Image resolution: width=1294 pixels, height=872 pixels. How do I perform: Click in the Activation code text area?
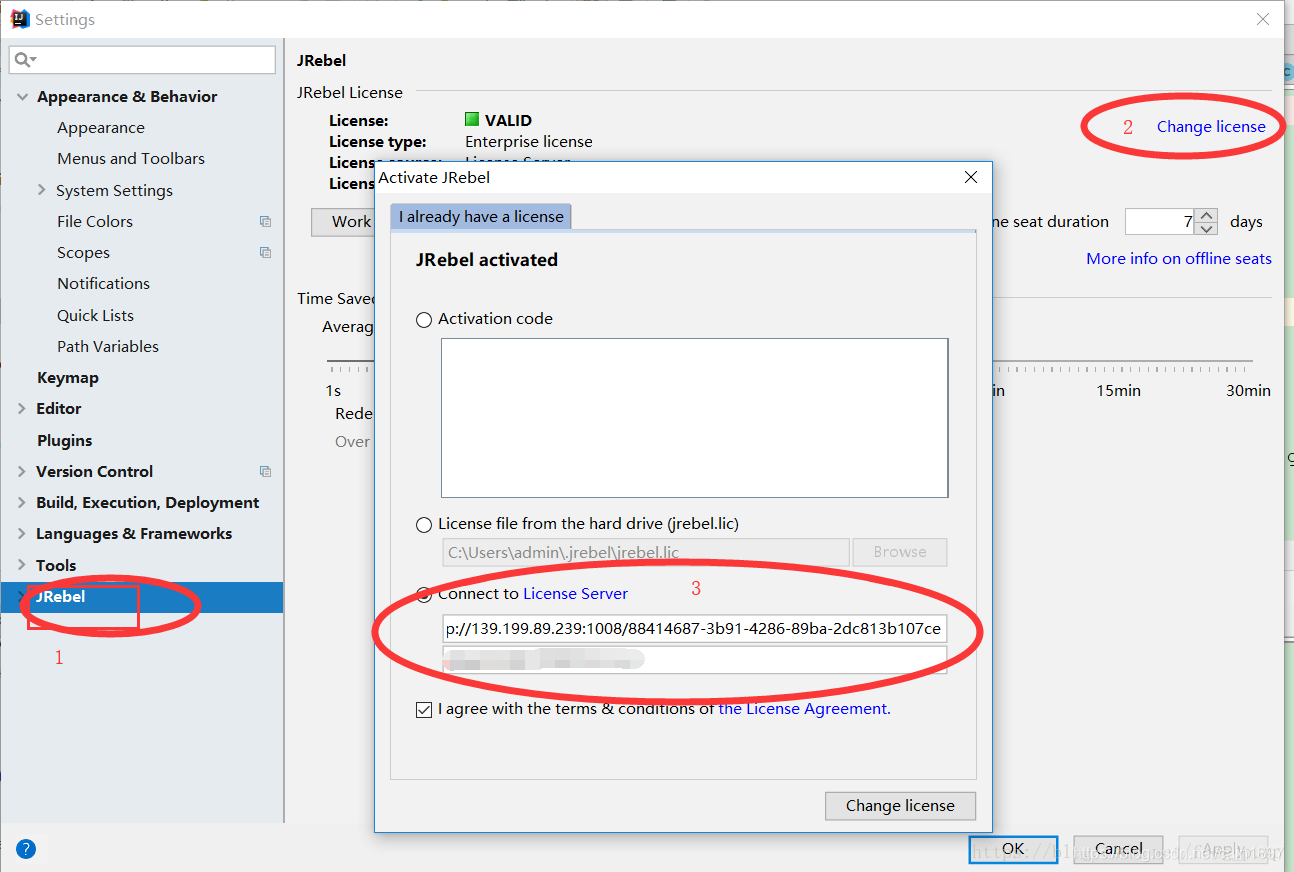point(694,418)
